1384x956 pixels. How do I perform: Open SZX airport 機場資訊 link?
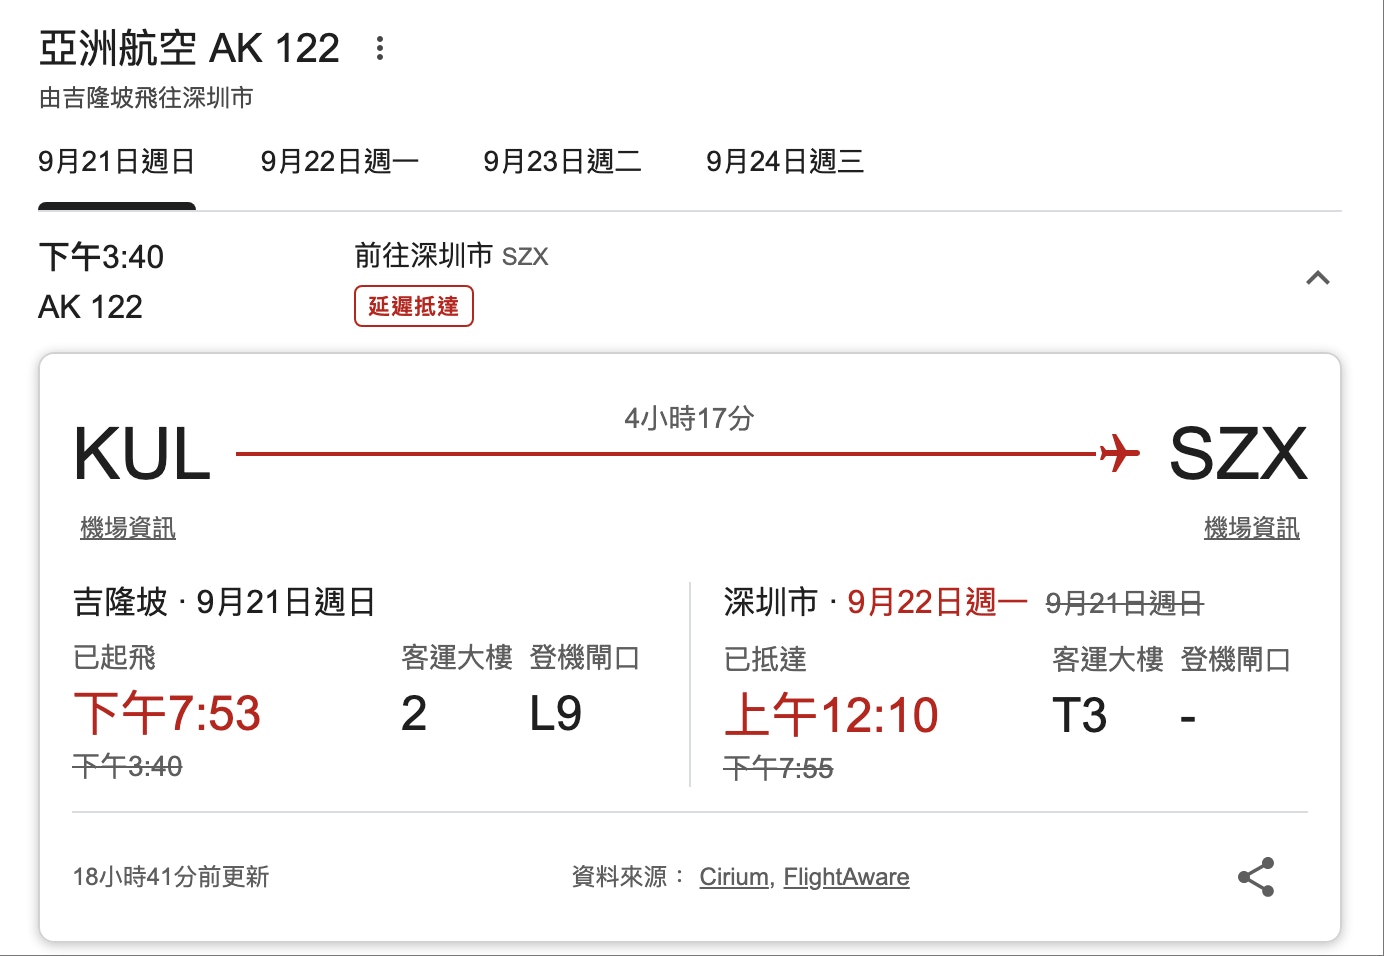coord(1251,528)
